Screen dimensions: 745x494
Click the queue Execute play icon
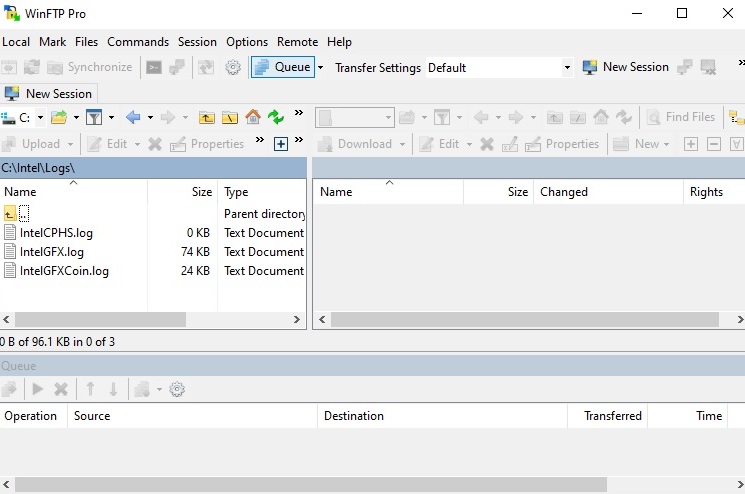[x=38, y=390]
